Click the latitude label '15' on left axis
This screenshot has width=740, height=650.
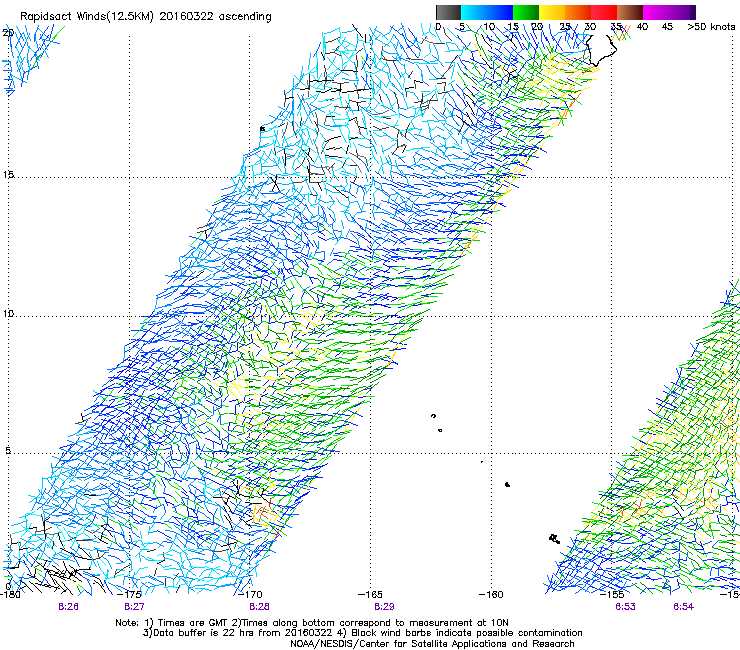tap(8, 175)
